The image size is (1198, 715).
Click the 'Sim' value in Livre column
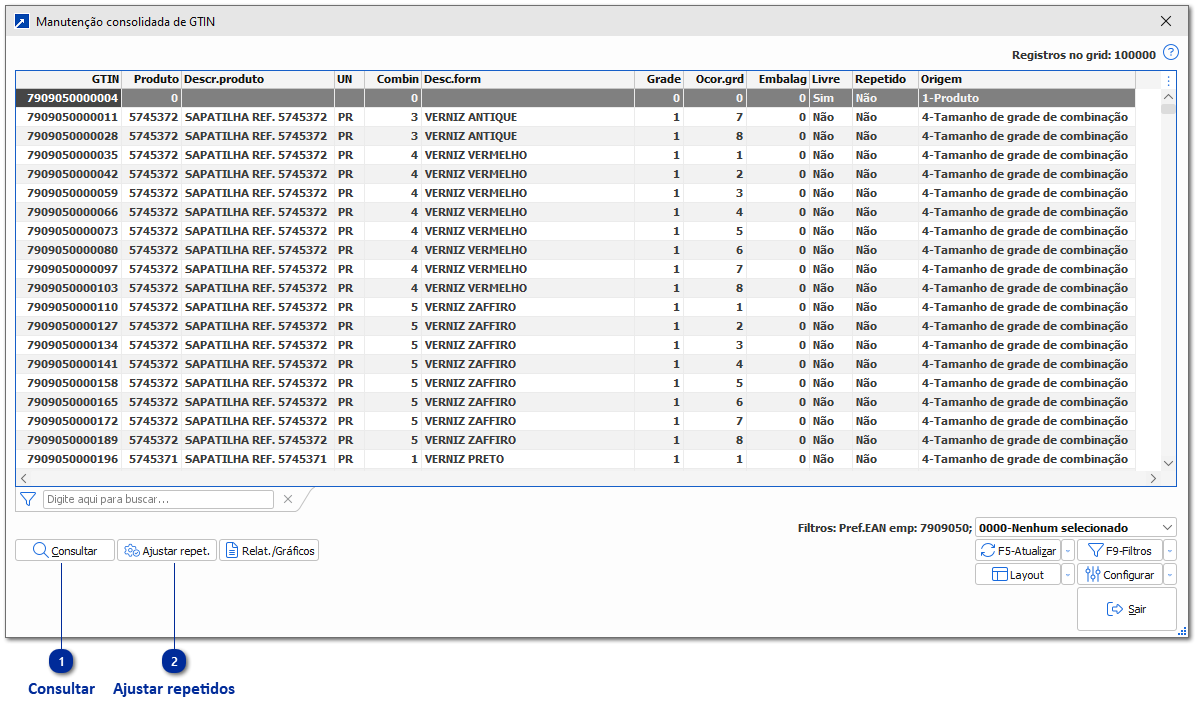831,99
